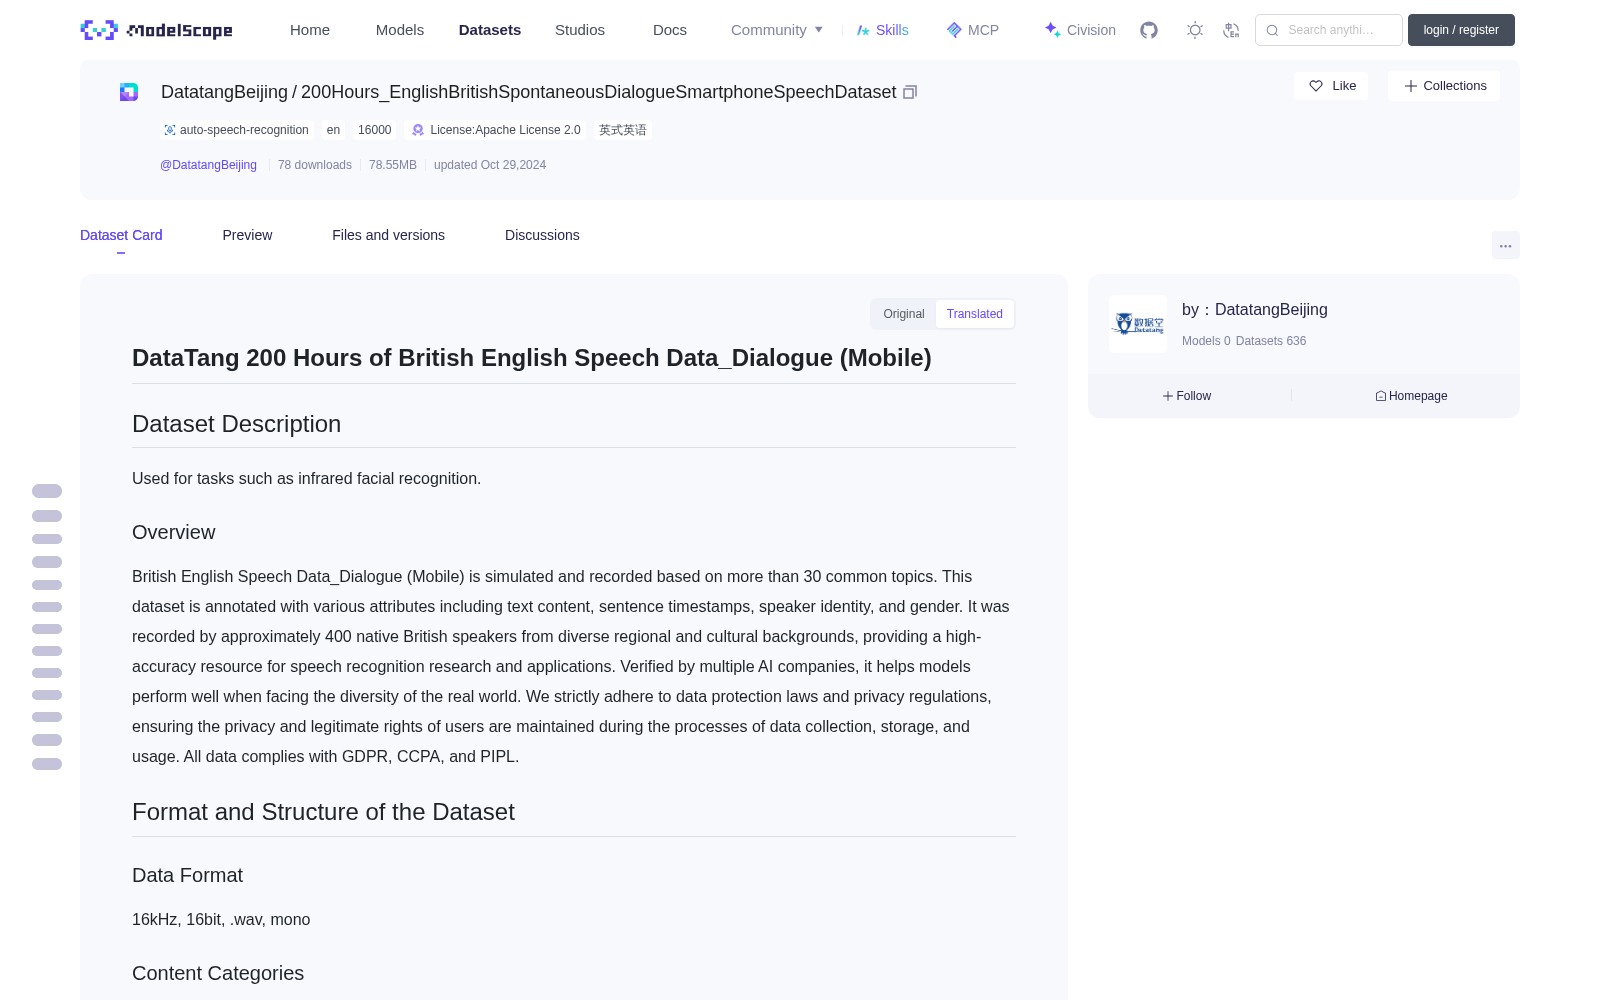1600x1000 pixels.
Task: Click the 'Data Format' heading
Action: (187, 875)
